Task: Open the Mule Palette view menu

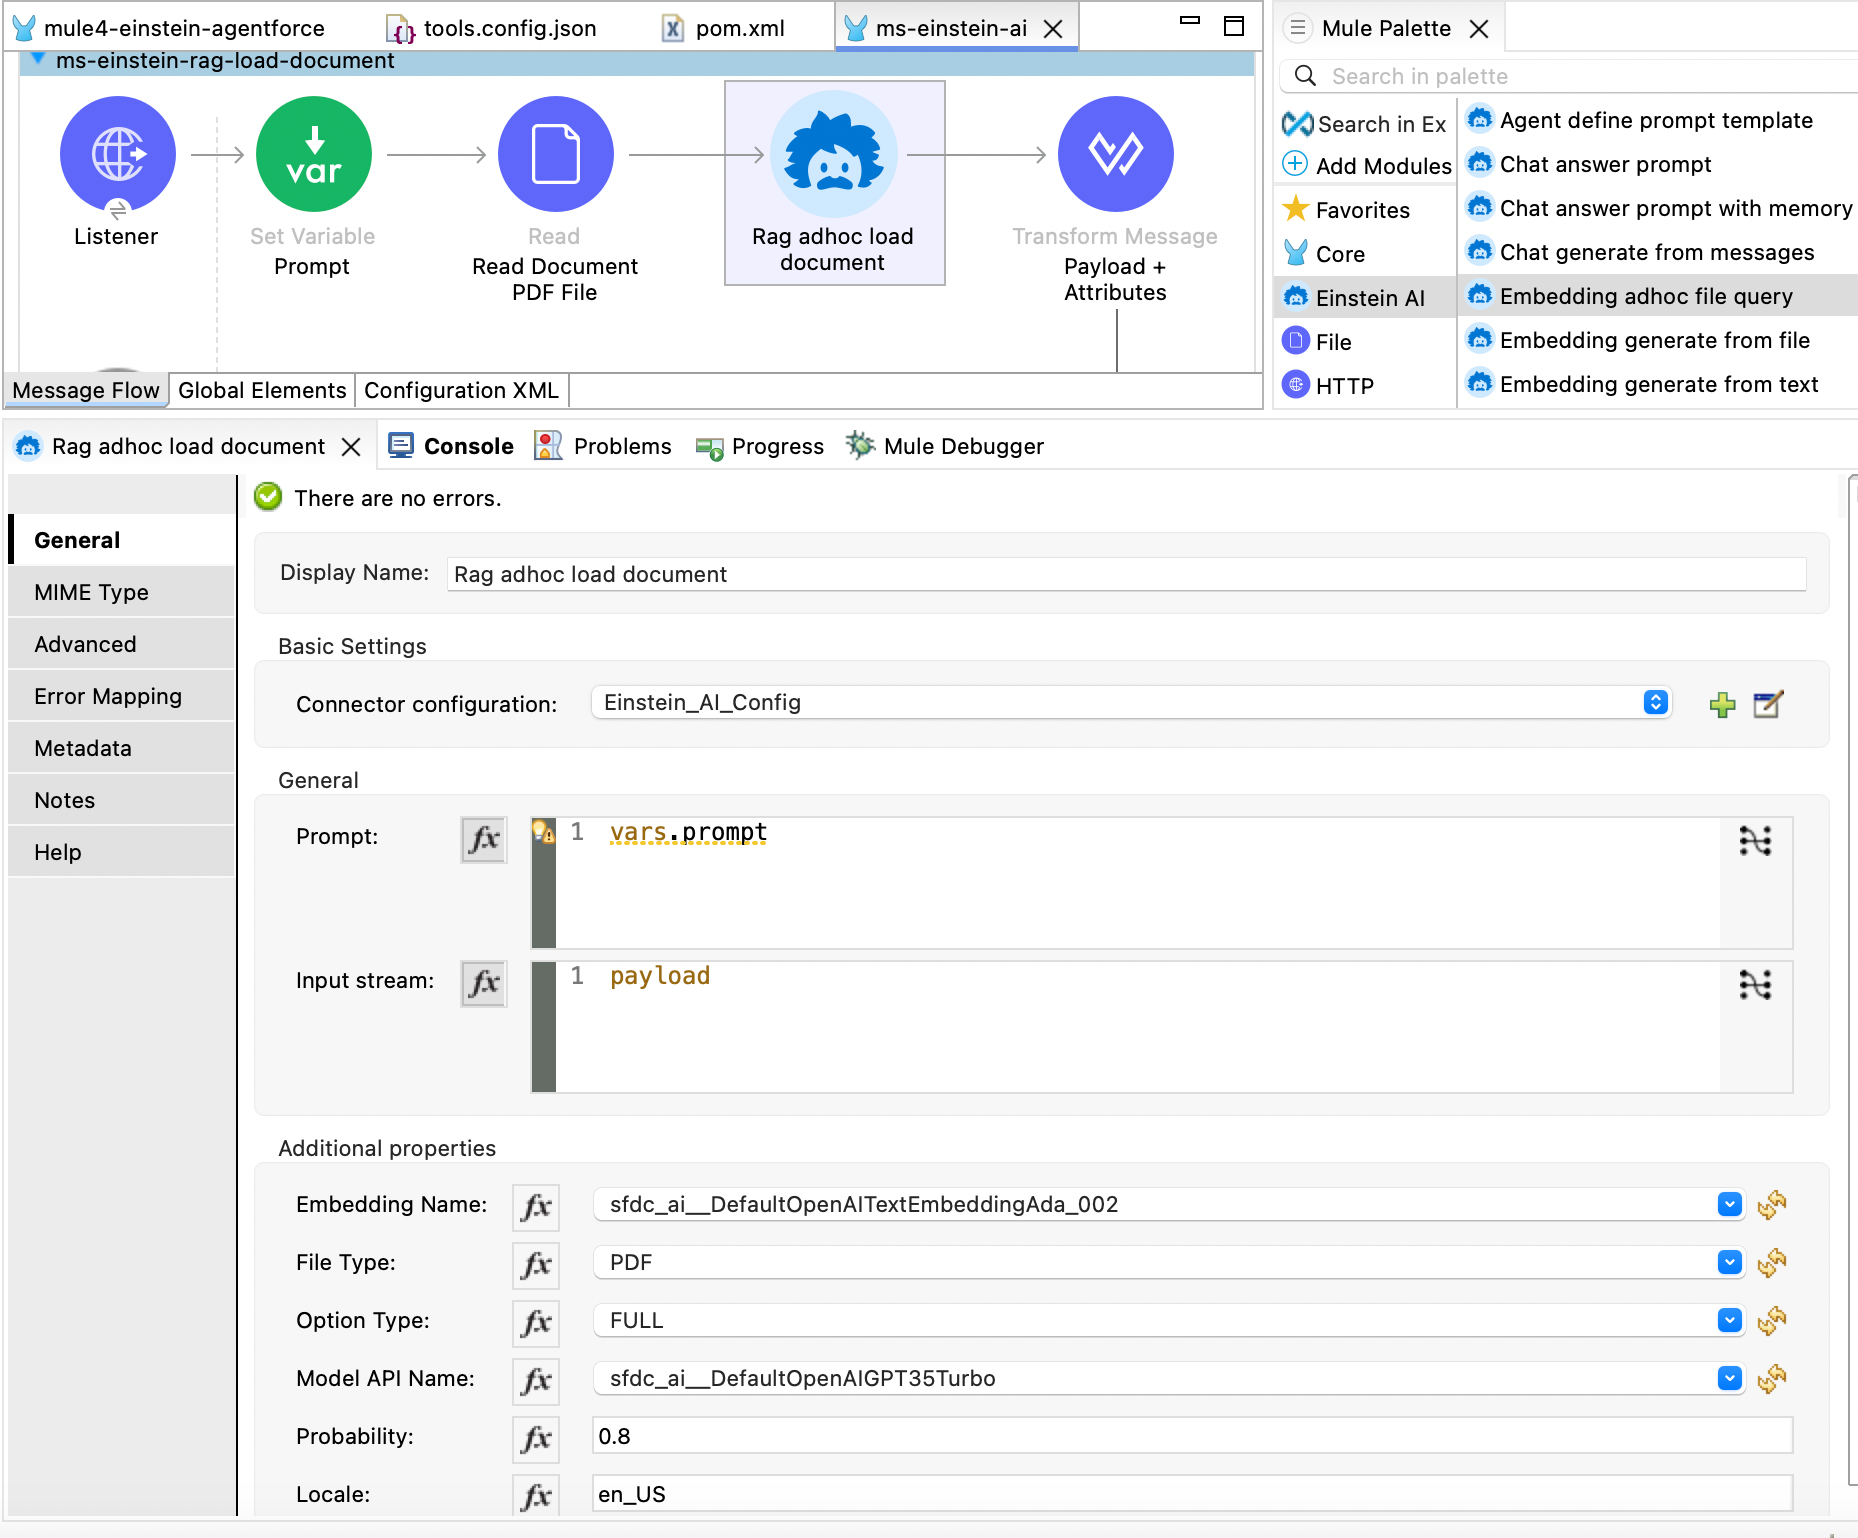Action: click(1297, 28)
